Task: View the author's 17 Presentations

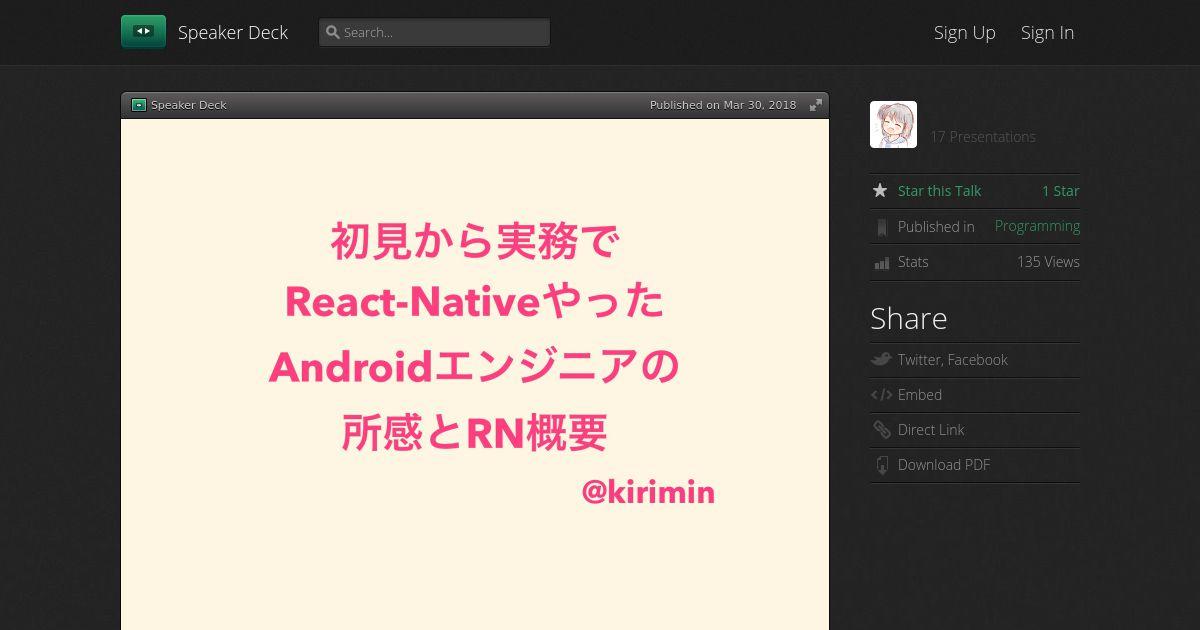Action: (x=983, y=137)
